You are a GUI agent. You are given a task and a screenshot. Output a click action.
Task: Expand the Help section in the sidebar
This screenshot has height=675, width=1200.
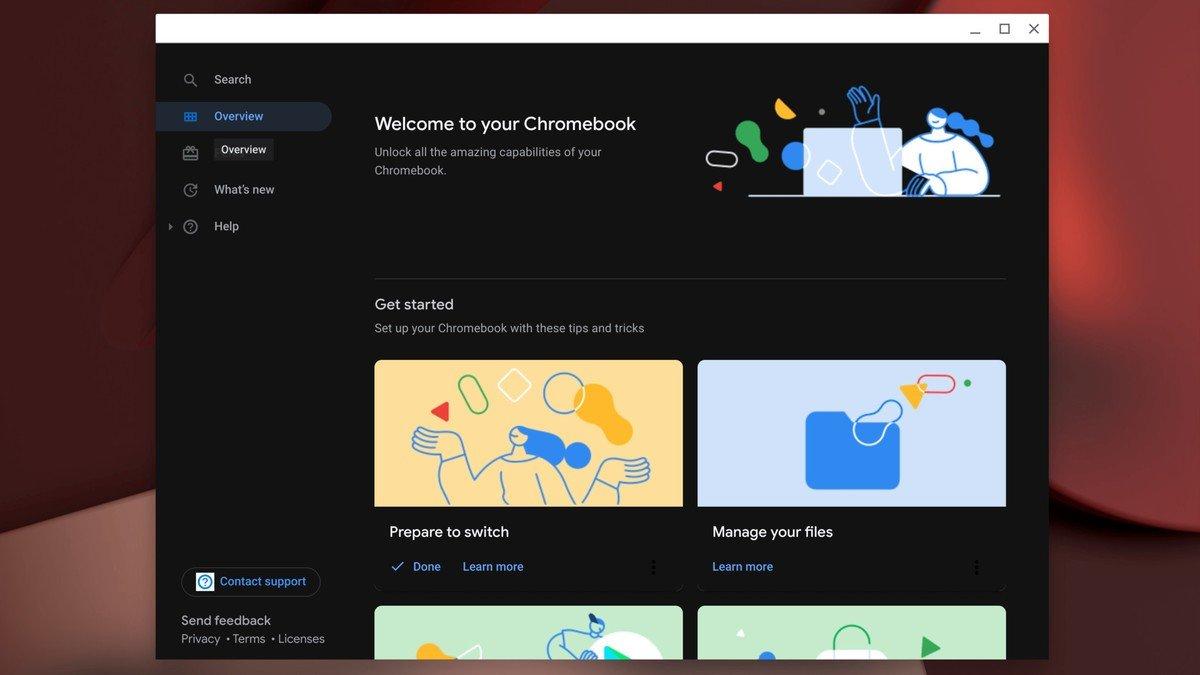coord(170,226)
